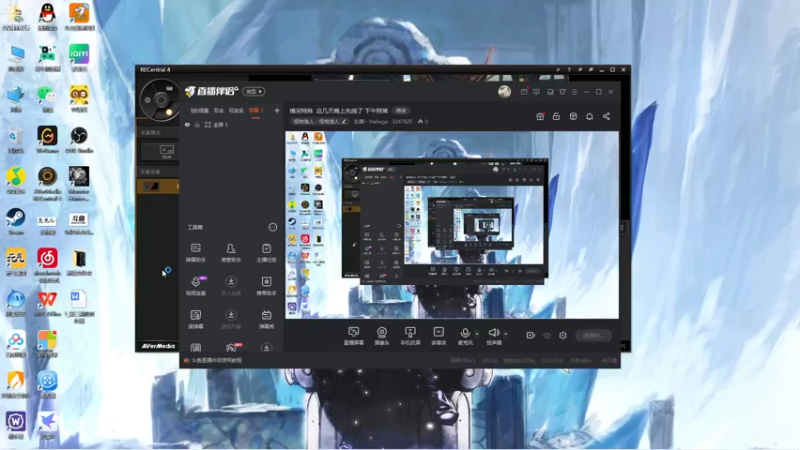Open the WPS Office desktop shortcut
Screen dimensions: 800x450
pos(47,303)
